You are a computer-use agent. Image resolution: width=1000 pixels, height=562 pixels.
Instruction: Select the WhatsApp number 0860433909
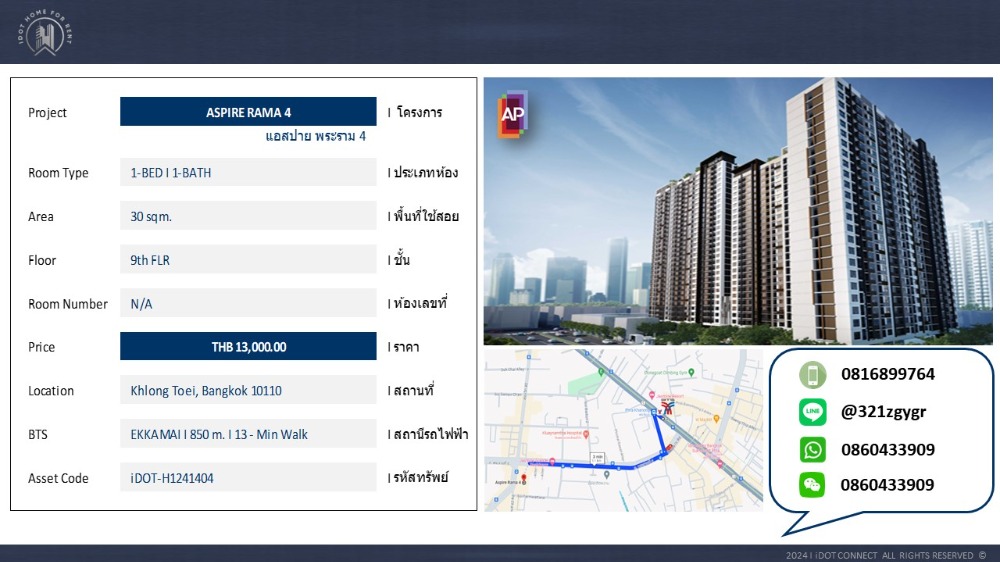(888, 450)
